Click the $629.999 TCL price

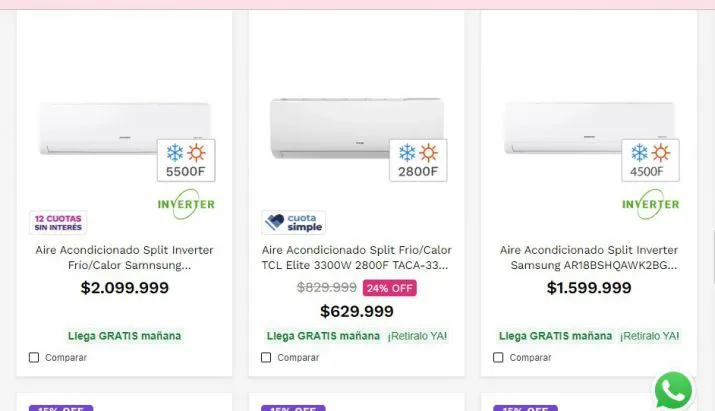click(357, 311)
